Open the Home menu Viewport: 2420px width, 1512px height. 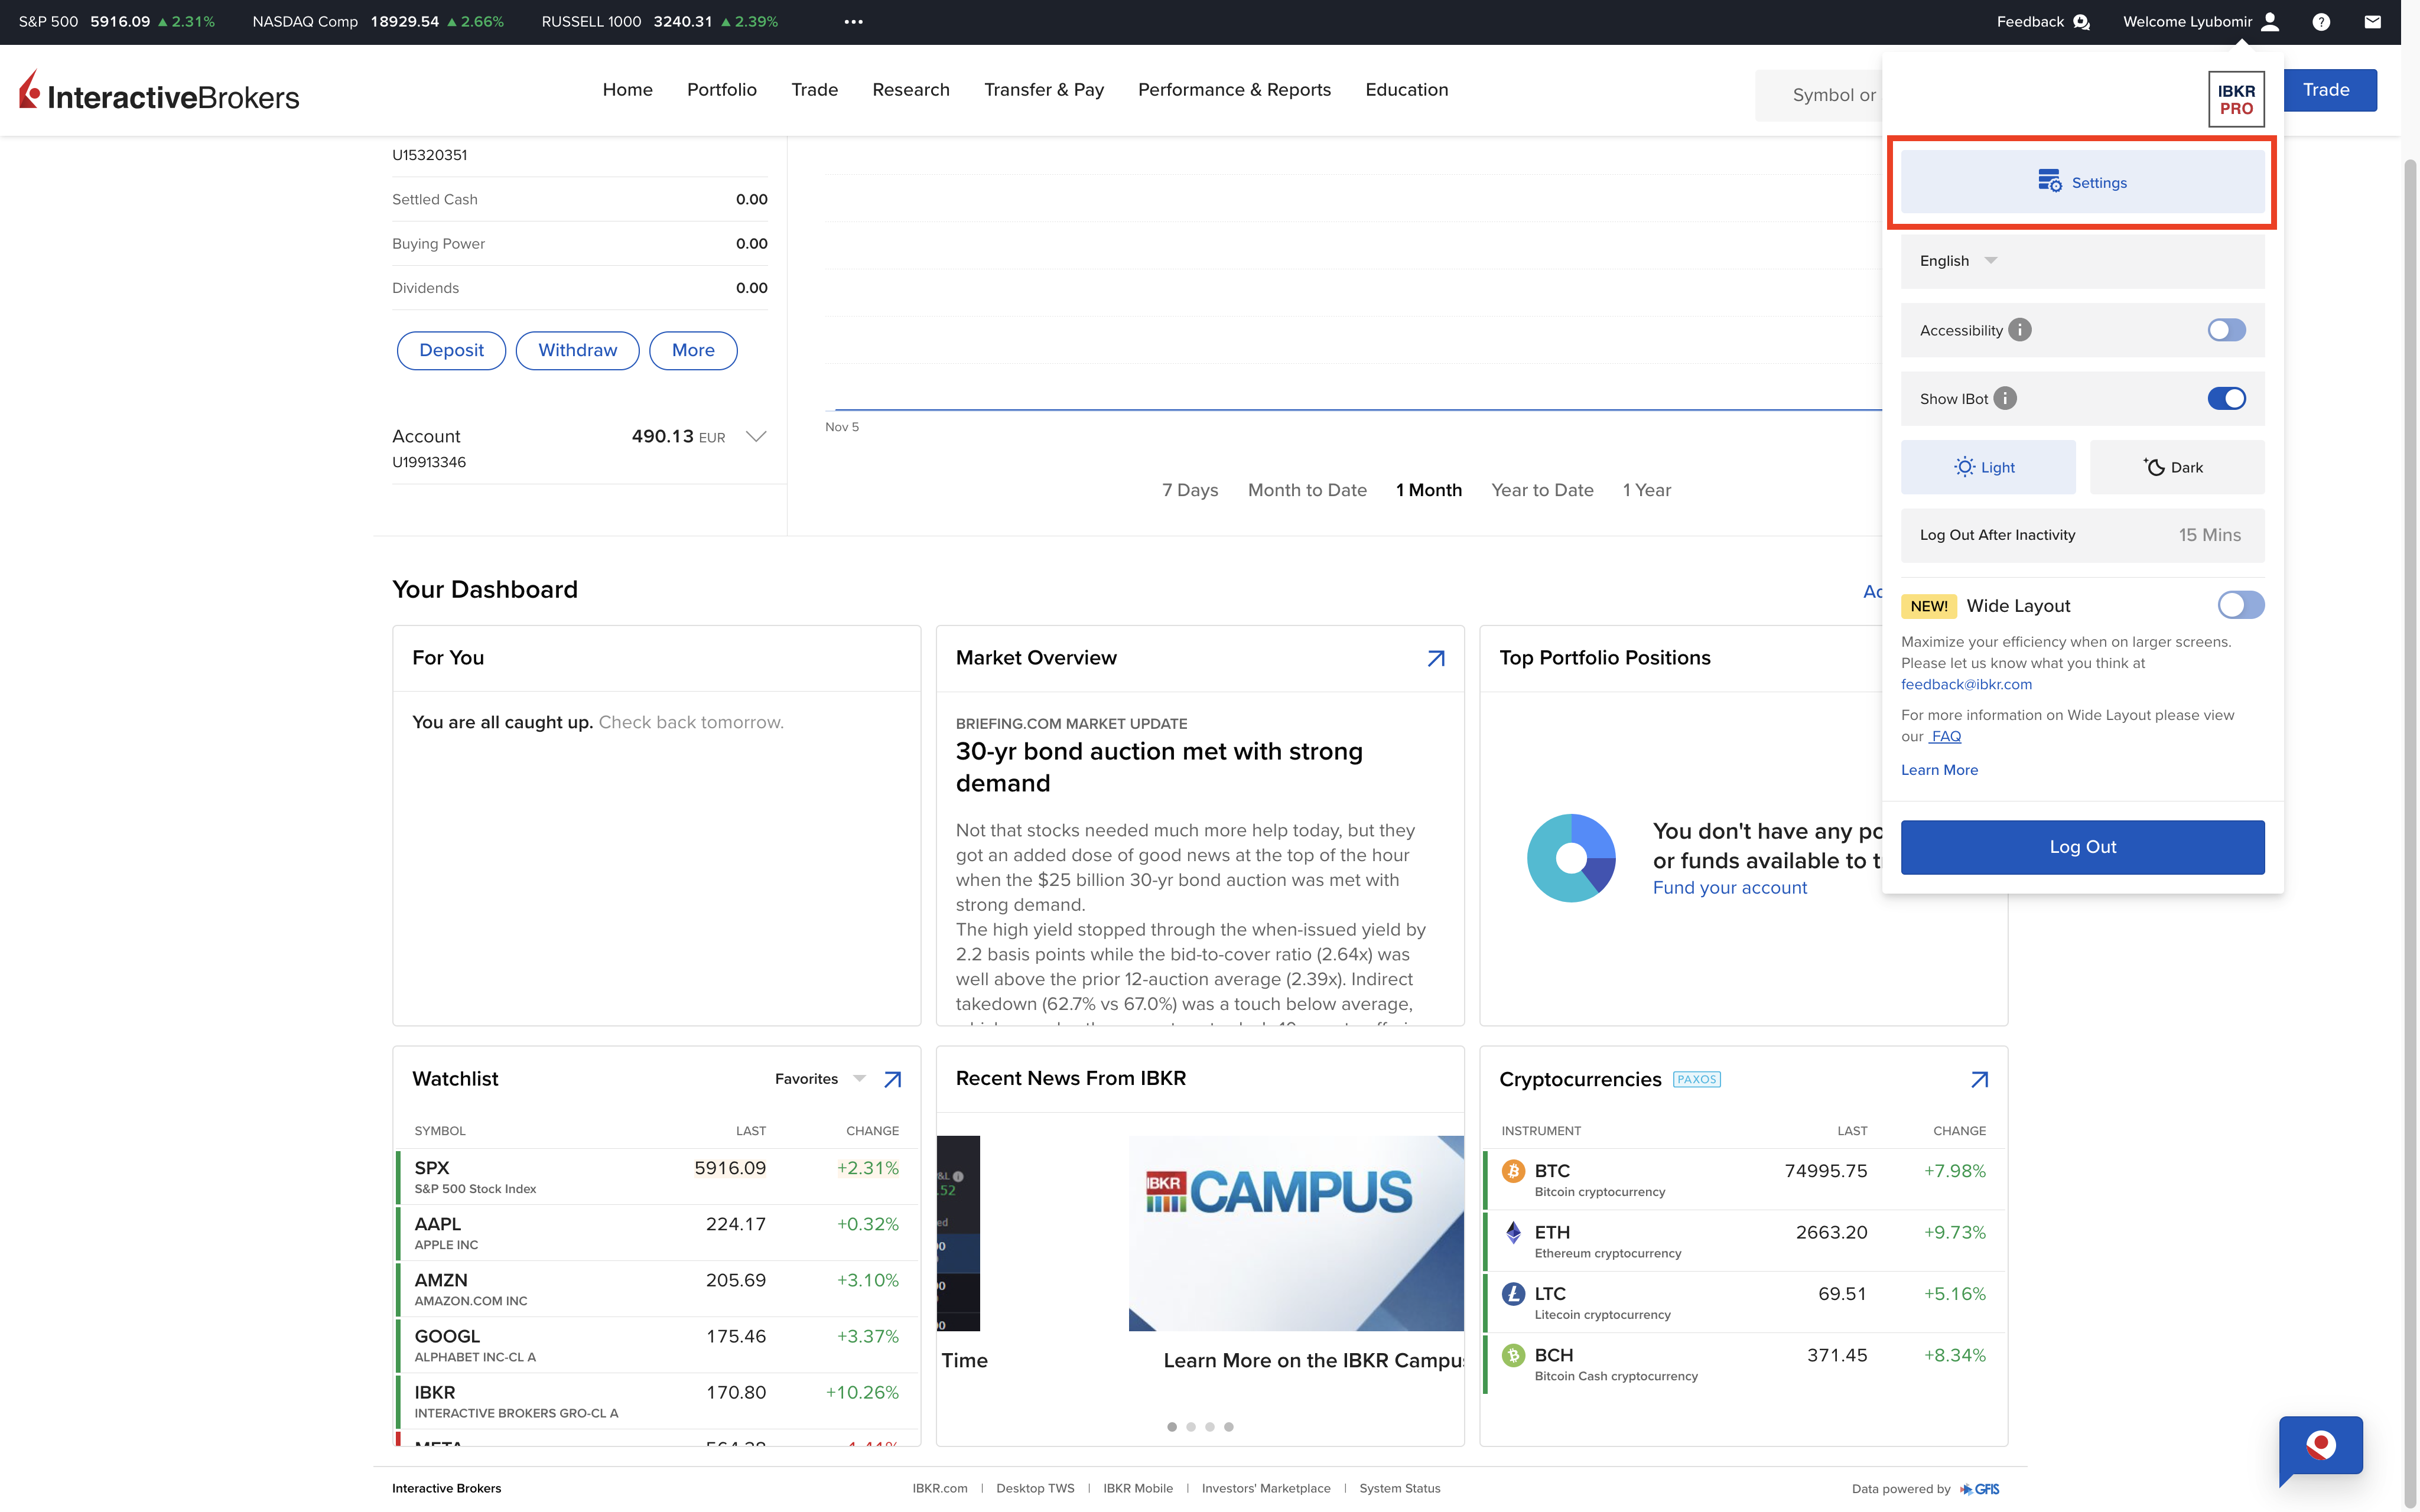click(x=627, y=90)
